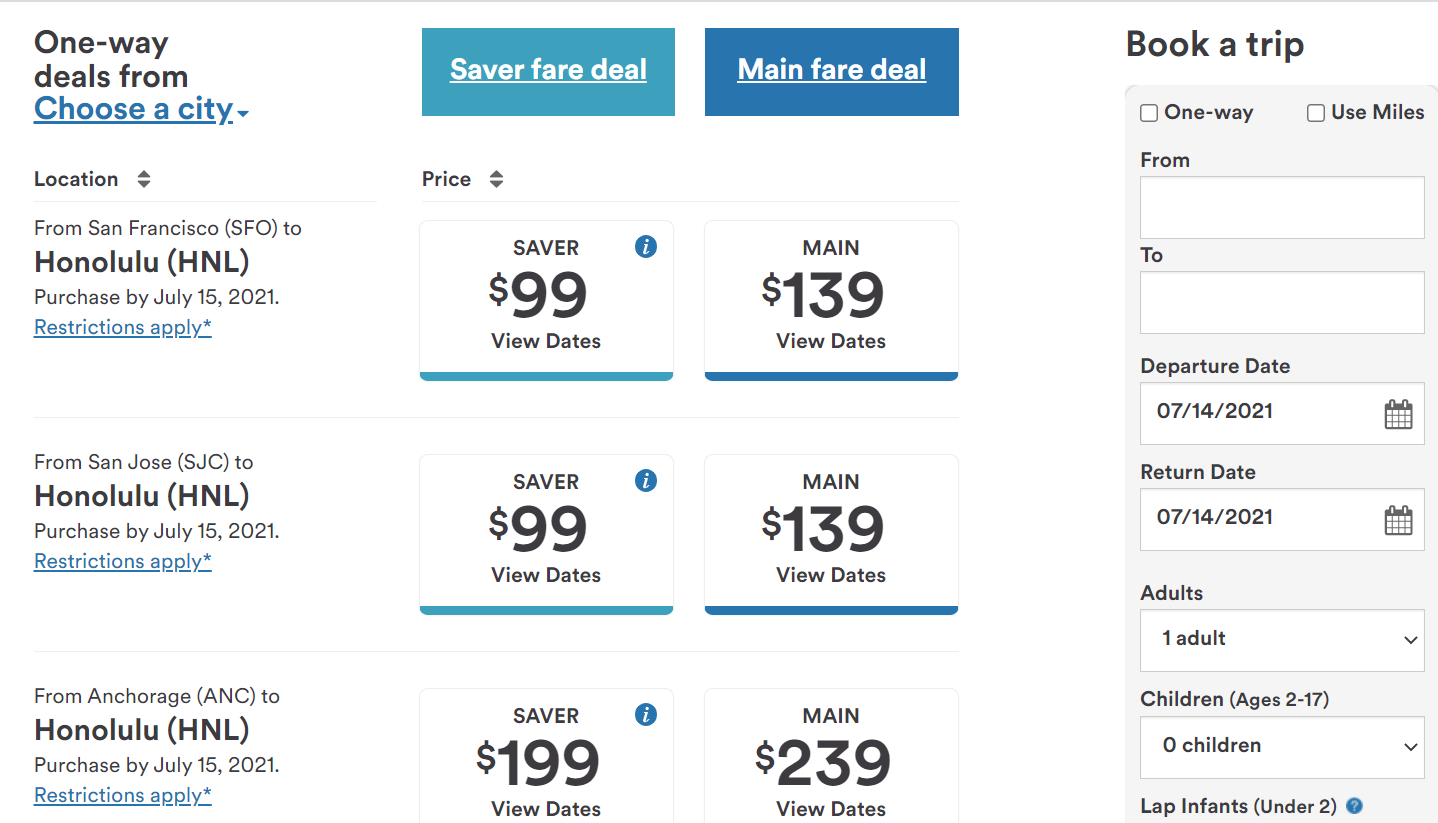This screenshot has width=1438, height=823.
Task: Open the Departure Date calendar icon
Action: coord(1398,413)
